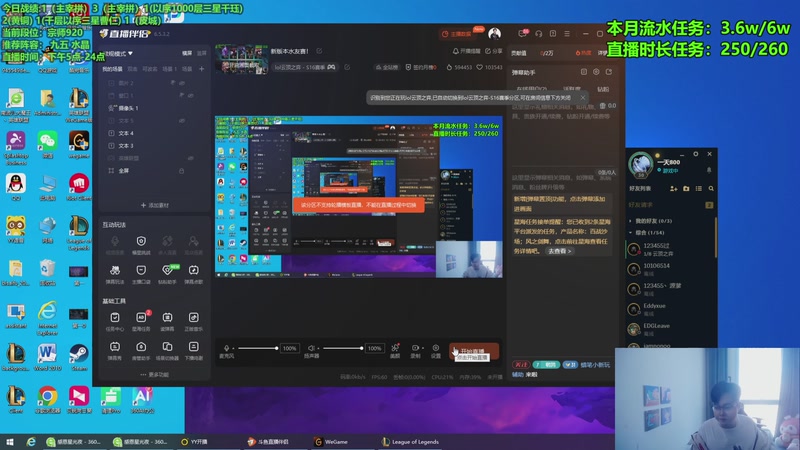Screen dimensions: 800x450
Task: Open the hamburger menu in title bar
Action: 567,34
